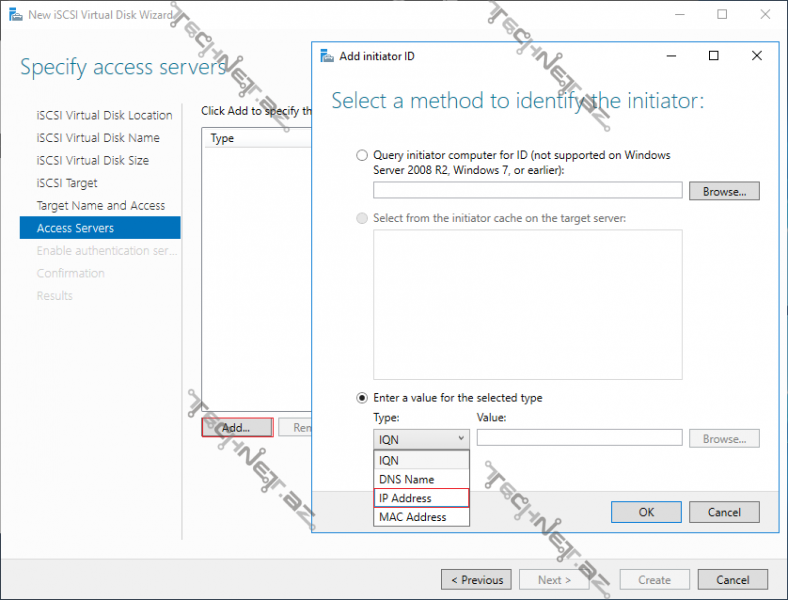Image resolution: width=788 pixels, height=600 pixels.
Task: Select Query initiator computer for ID option
Action: 362,156
